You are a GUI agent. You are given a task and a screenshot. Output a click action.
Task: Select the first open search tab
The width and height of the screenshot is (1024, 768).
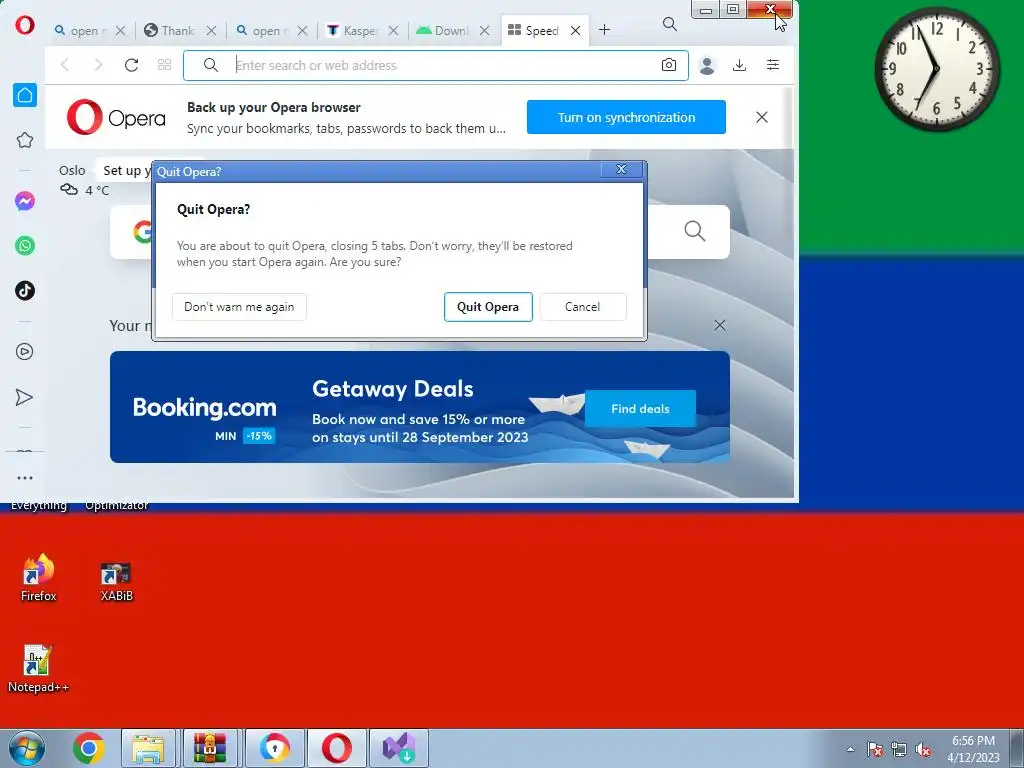(79, 31)
